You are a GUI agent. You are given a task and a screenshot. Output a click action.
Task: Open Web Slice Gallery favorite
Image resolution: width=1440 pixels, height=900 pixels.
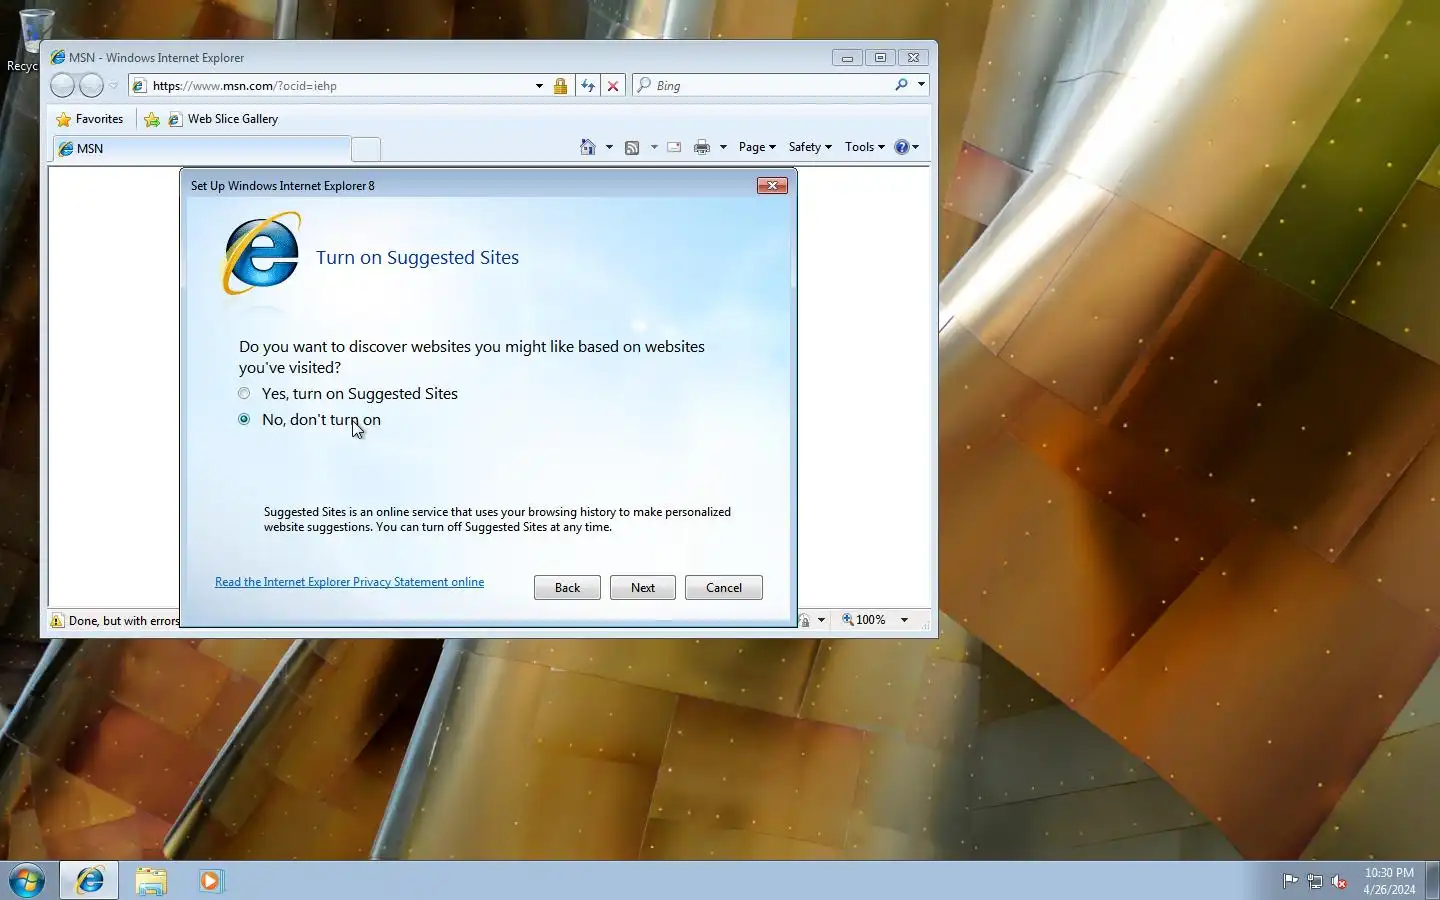point(223,119)
